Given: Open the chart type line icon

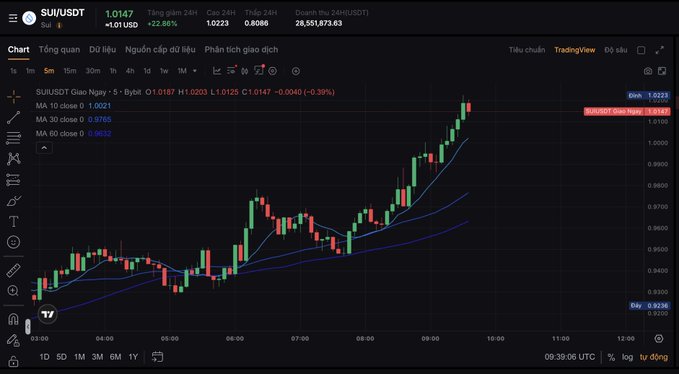Looking at the screenshot, I should [x=217, y=71].
